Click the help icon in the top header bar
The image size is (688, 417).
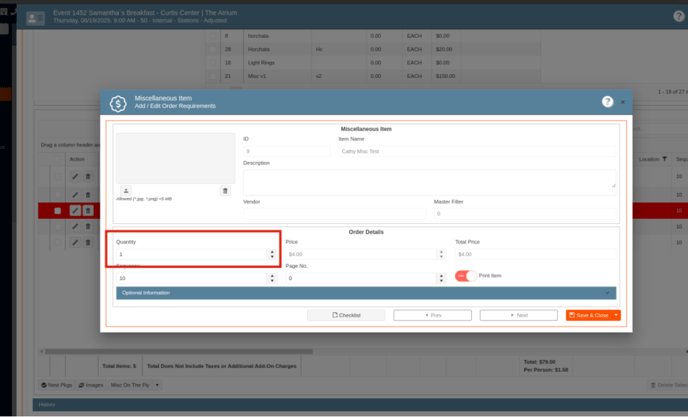point(679,17)
